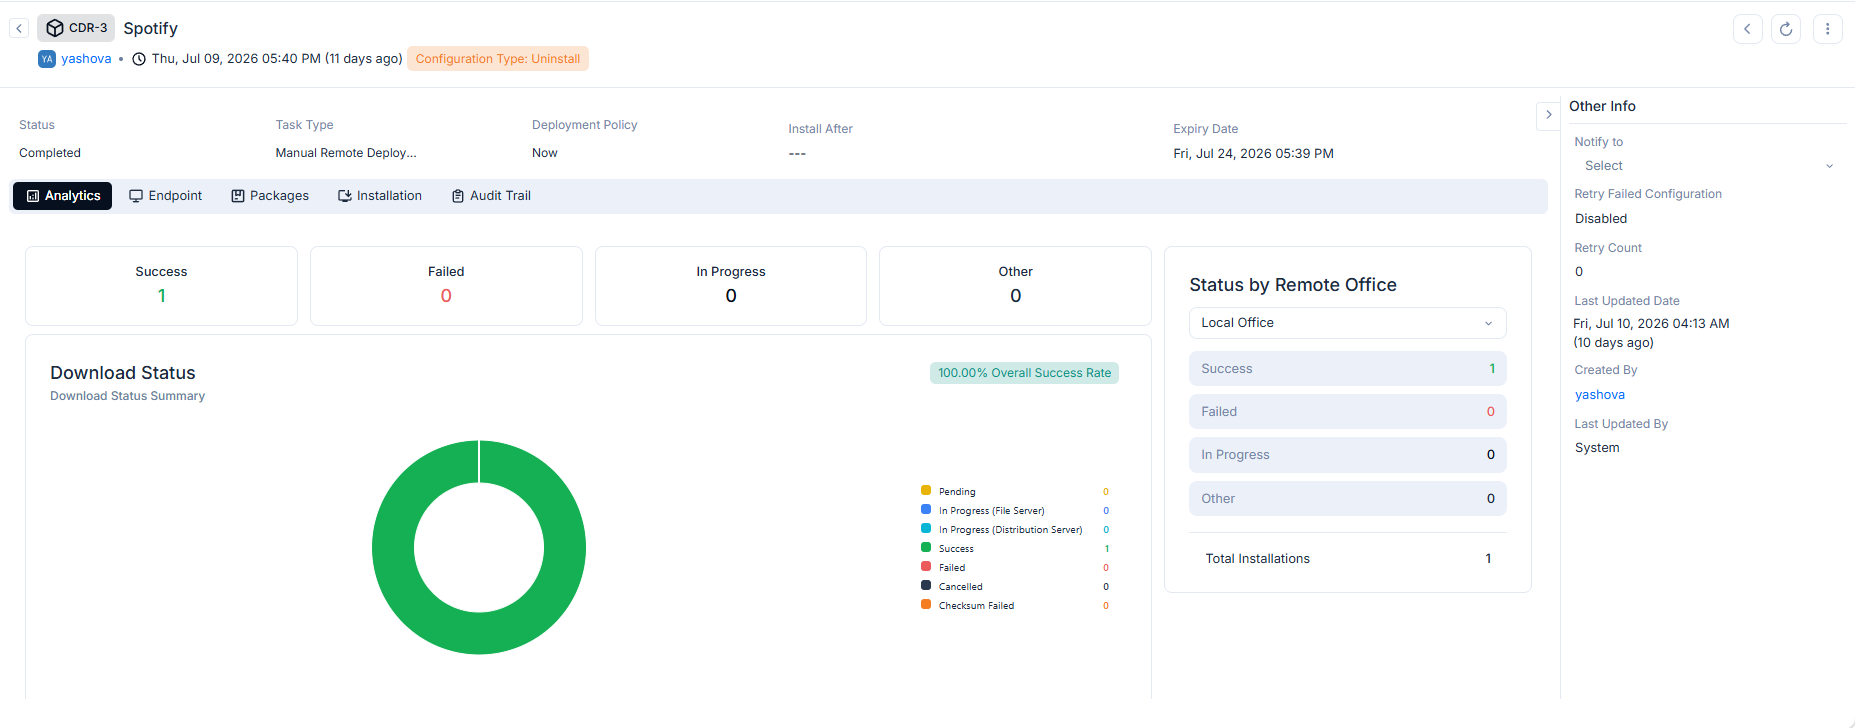The image size is (1855, 728).
Task: Click the CDR-3 package cube icon
Action: pyautogui.click(x=55, y=28)
